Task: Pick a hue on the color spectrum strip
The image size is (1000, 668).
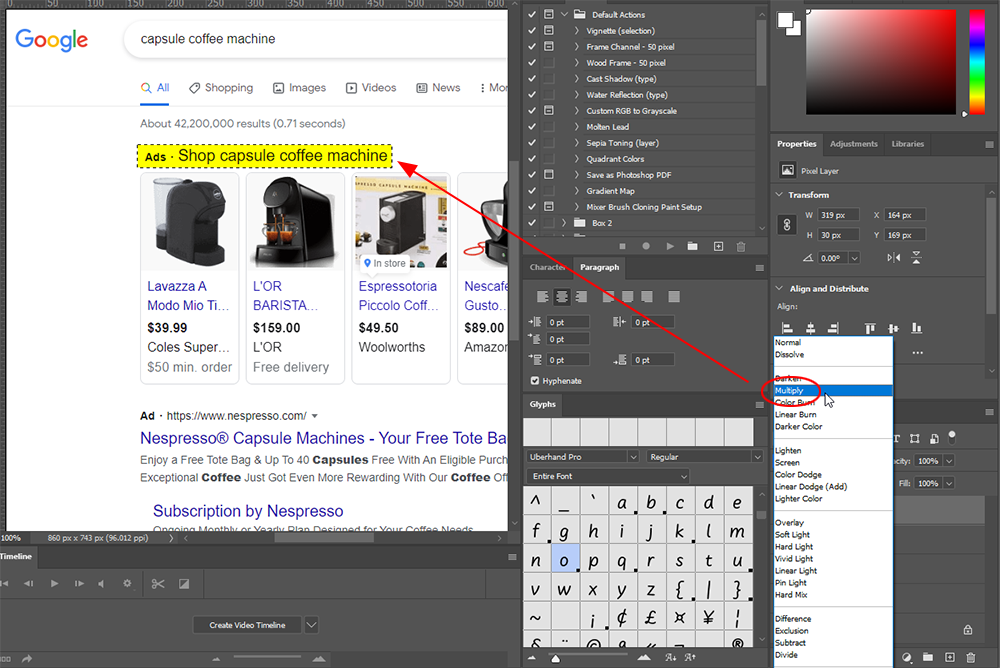Action: tap(977, 62)
